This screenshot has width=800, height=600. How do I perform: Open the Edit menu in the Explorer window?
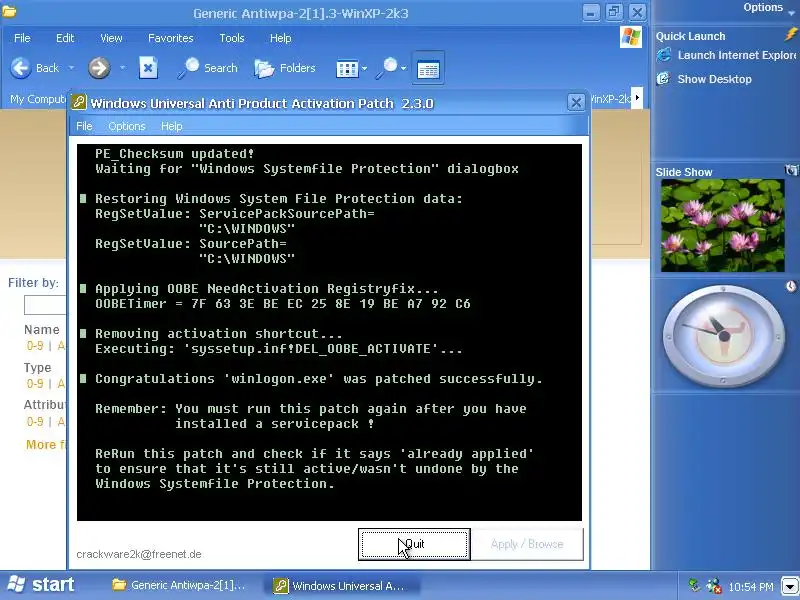point(65,38)
